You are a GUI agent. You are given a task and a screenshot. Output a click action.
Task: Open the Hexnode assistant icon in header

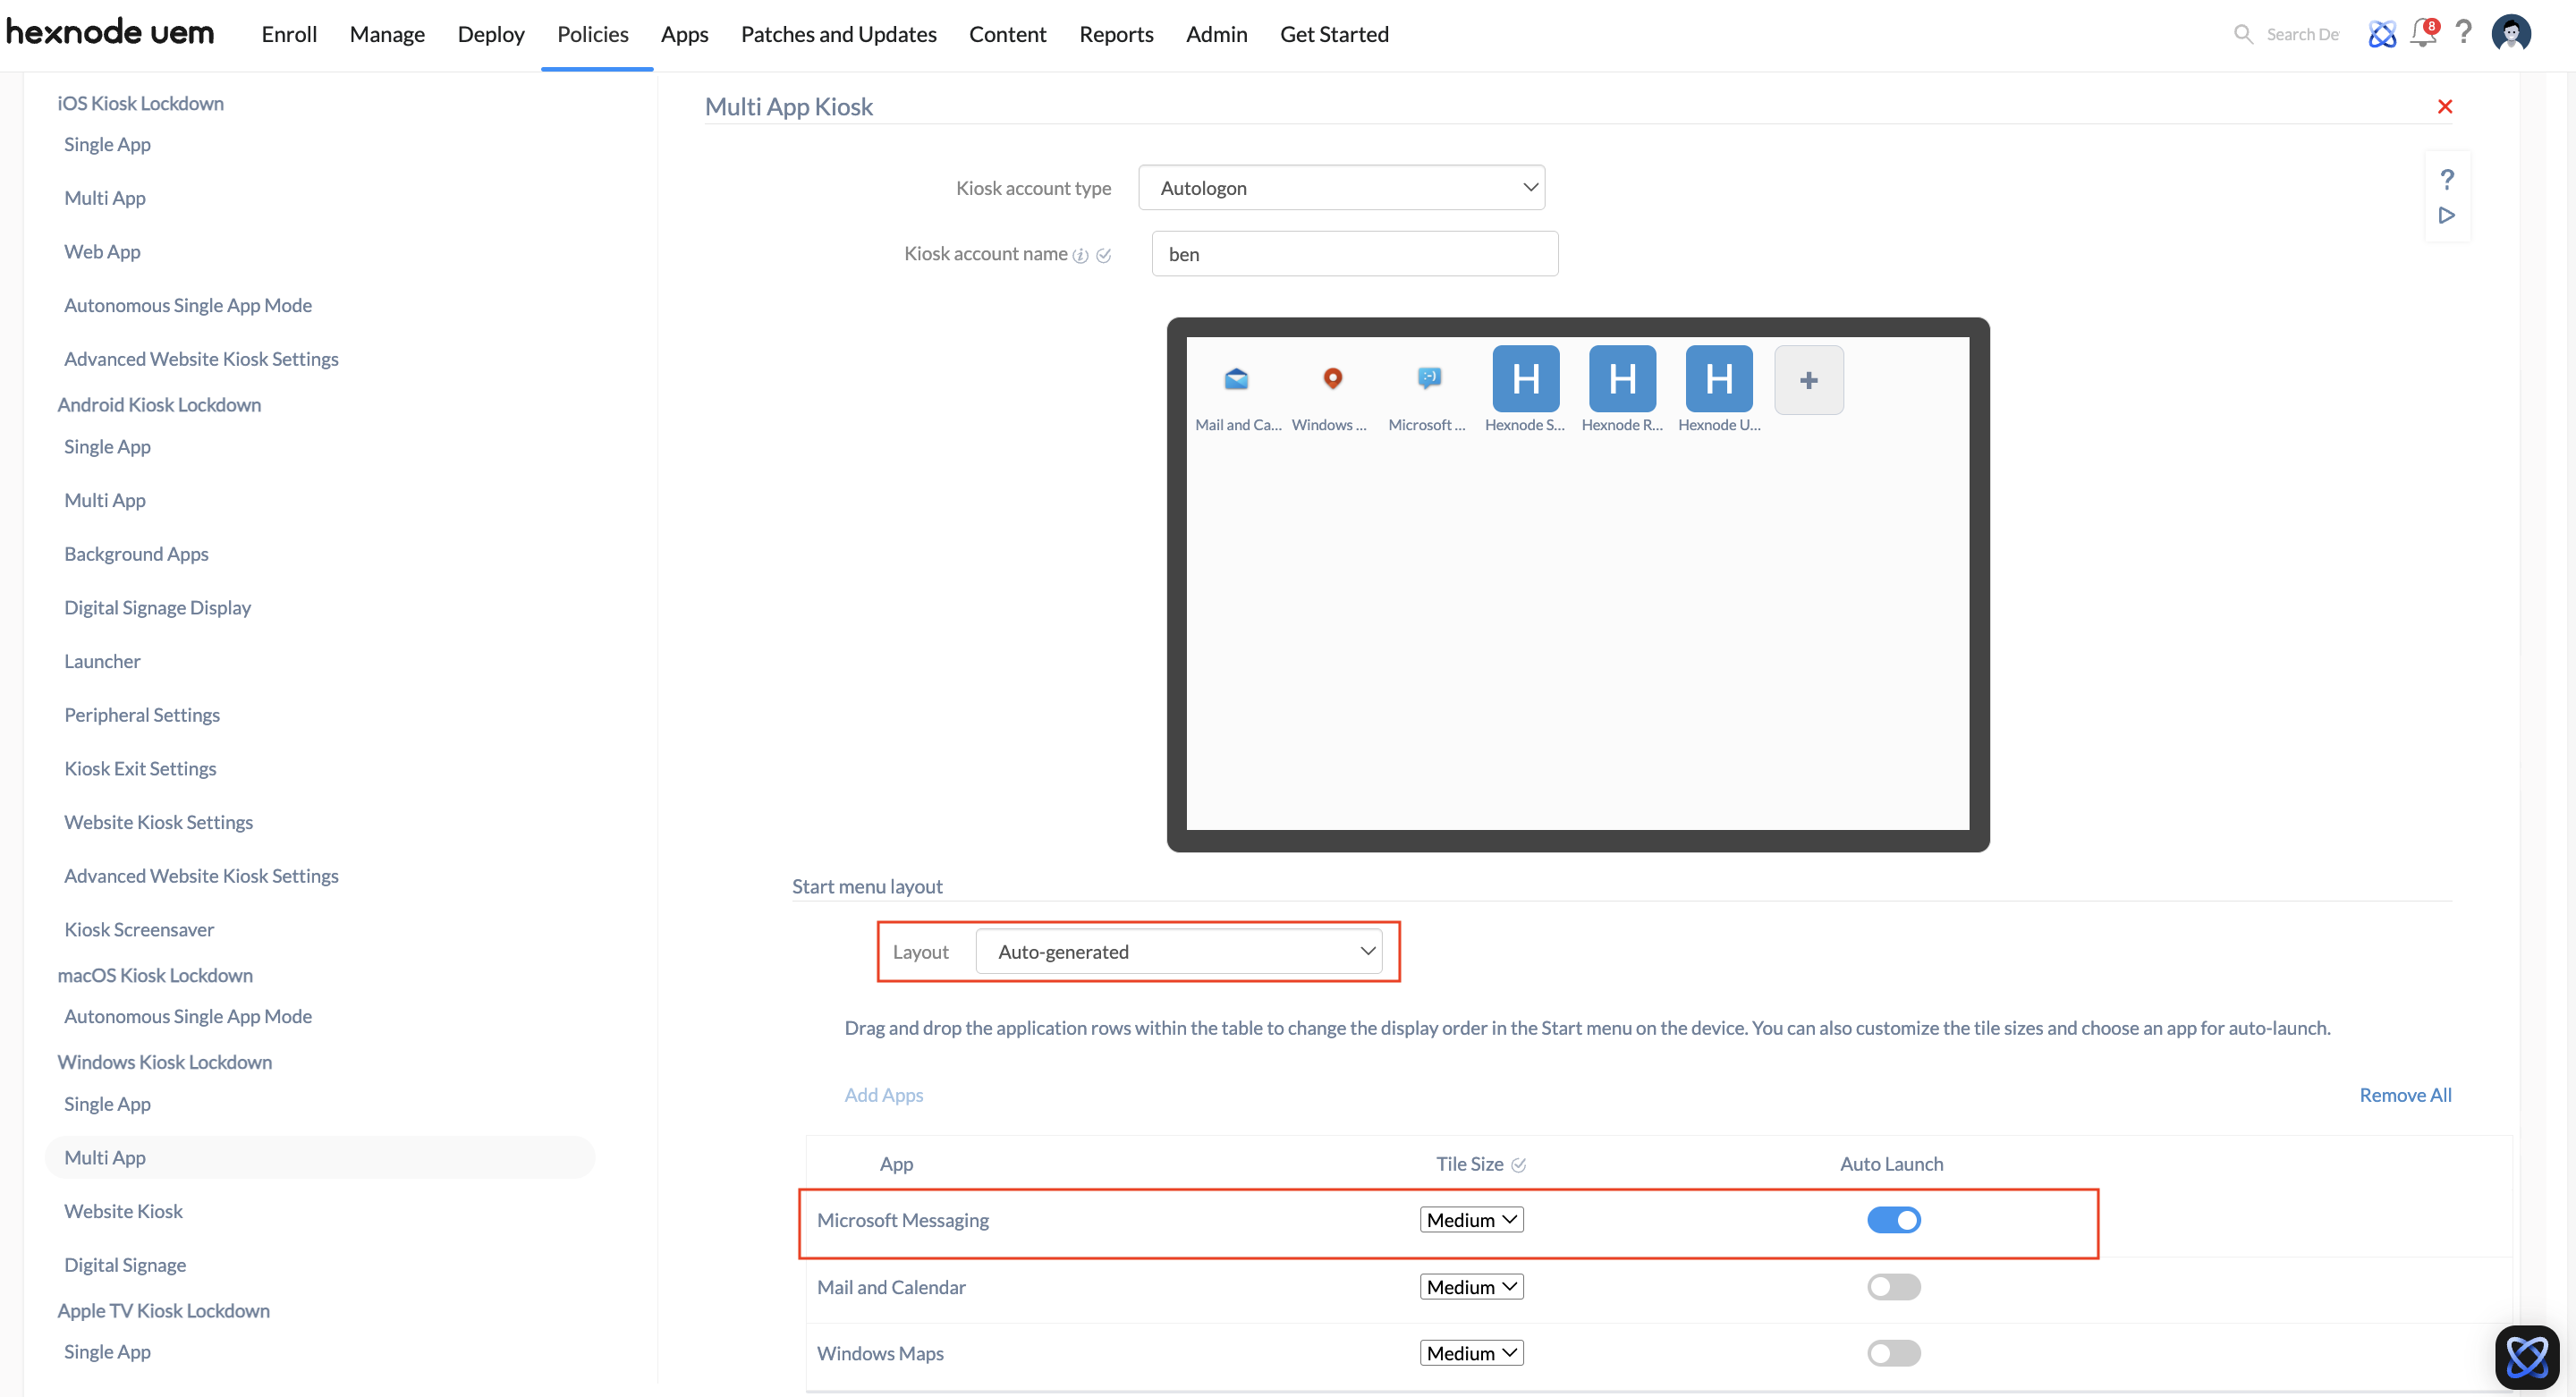[x=2382, y=34]
